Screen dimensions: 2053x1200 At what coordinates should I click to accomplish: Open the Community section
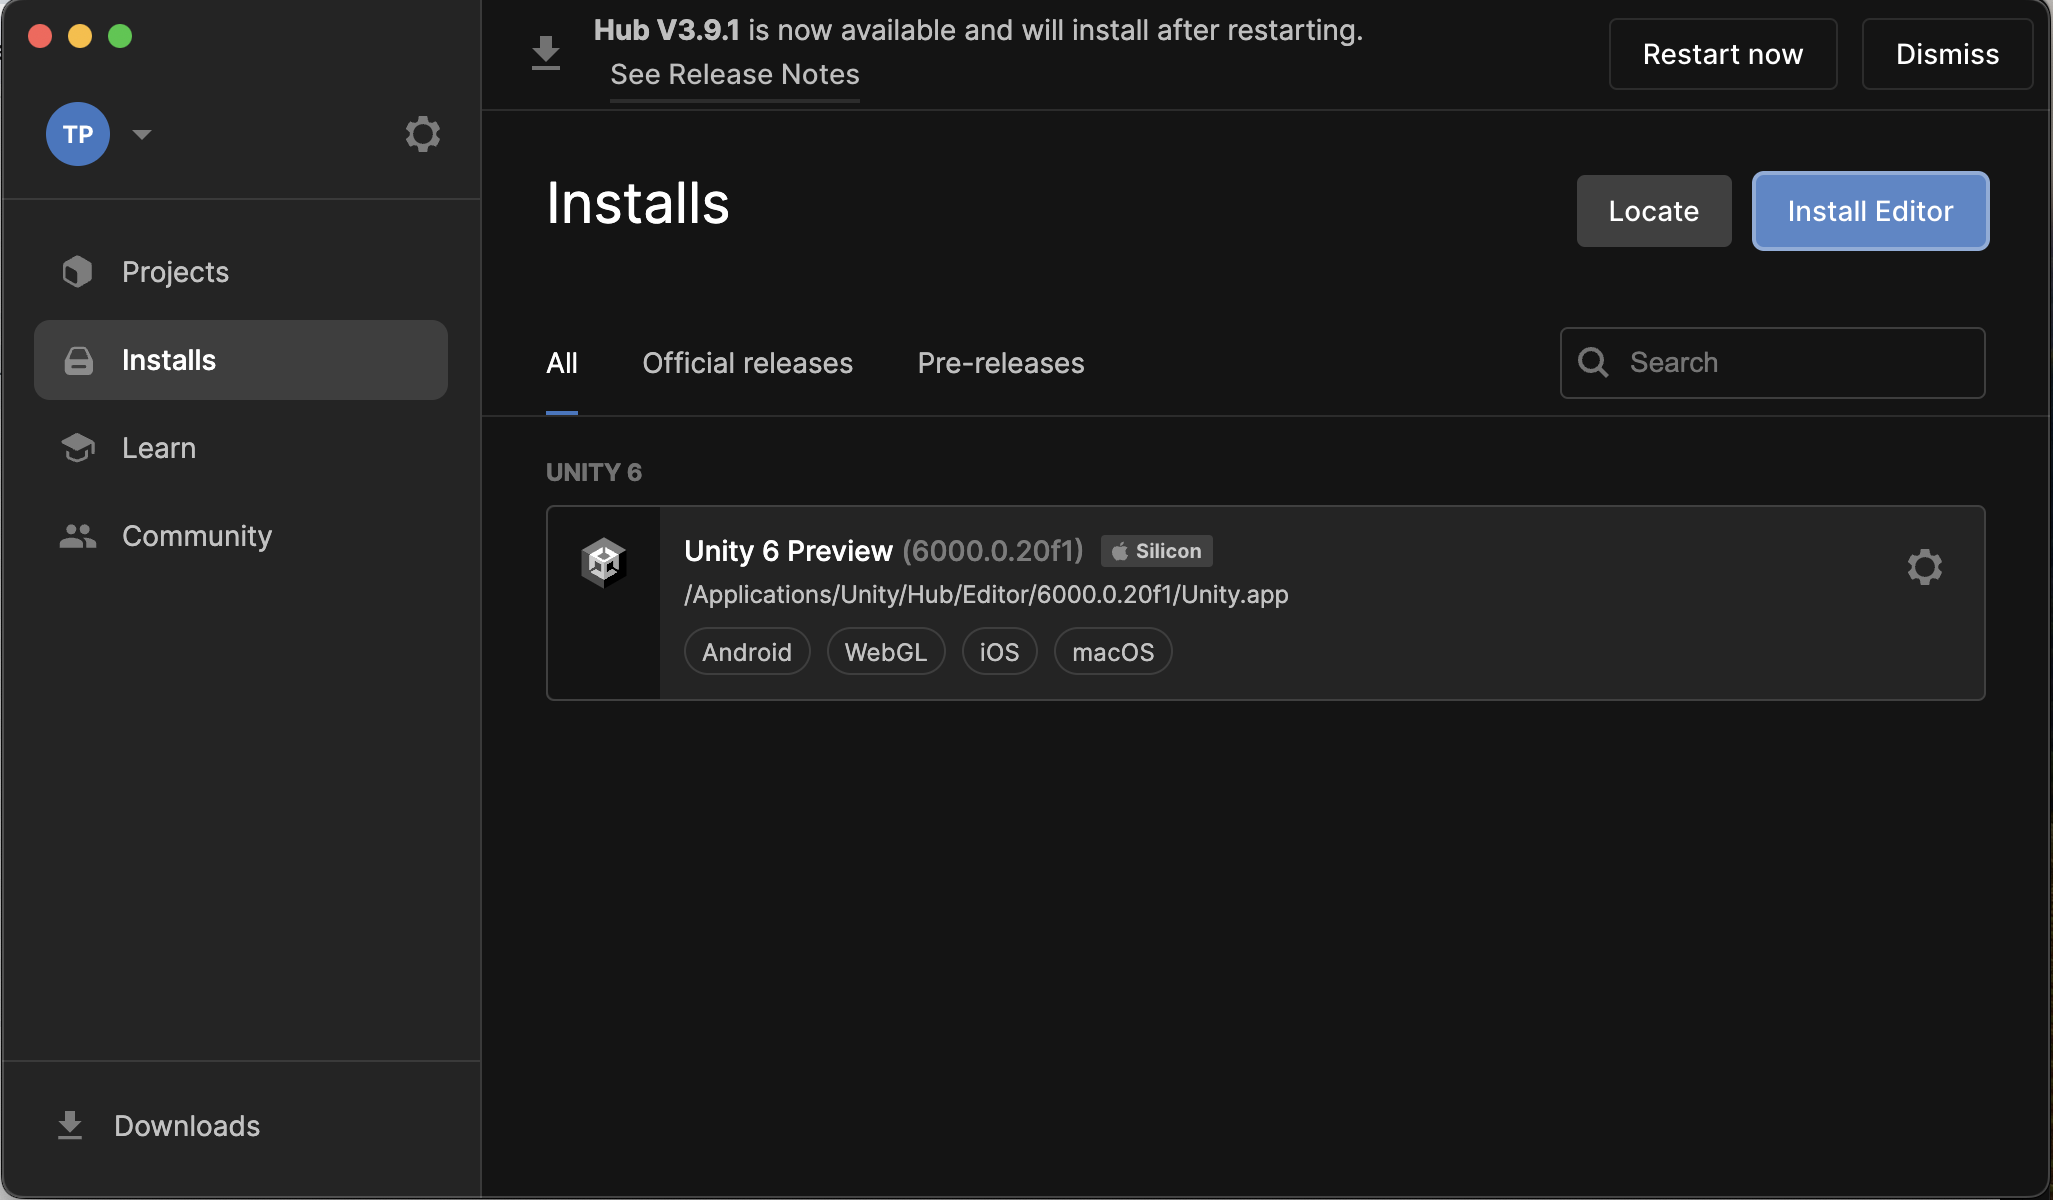(241, 536)
